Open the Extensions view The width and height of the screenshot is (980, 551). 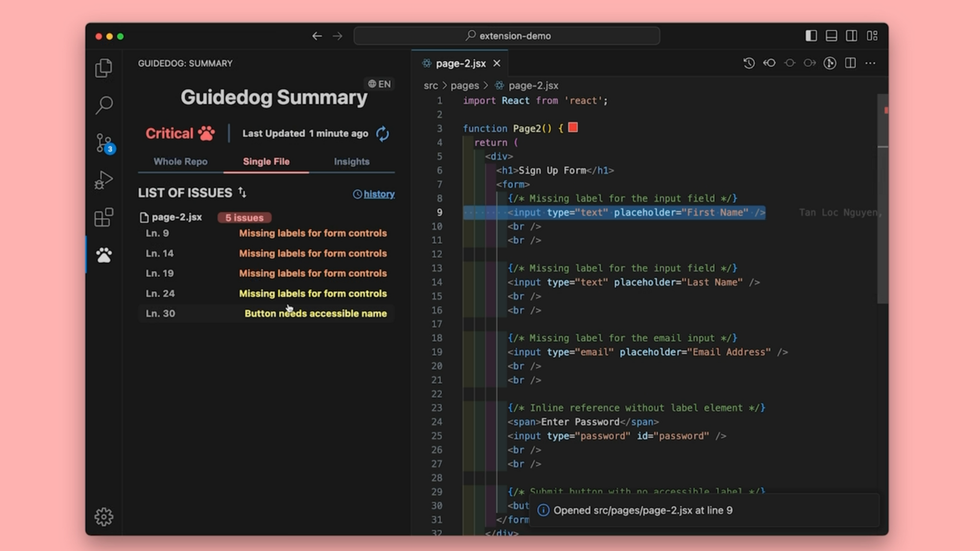tap(104, 217)
